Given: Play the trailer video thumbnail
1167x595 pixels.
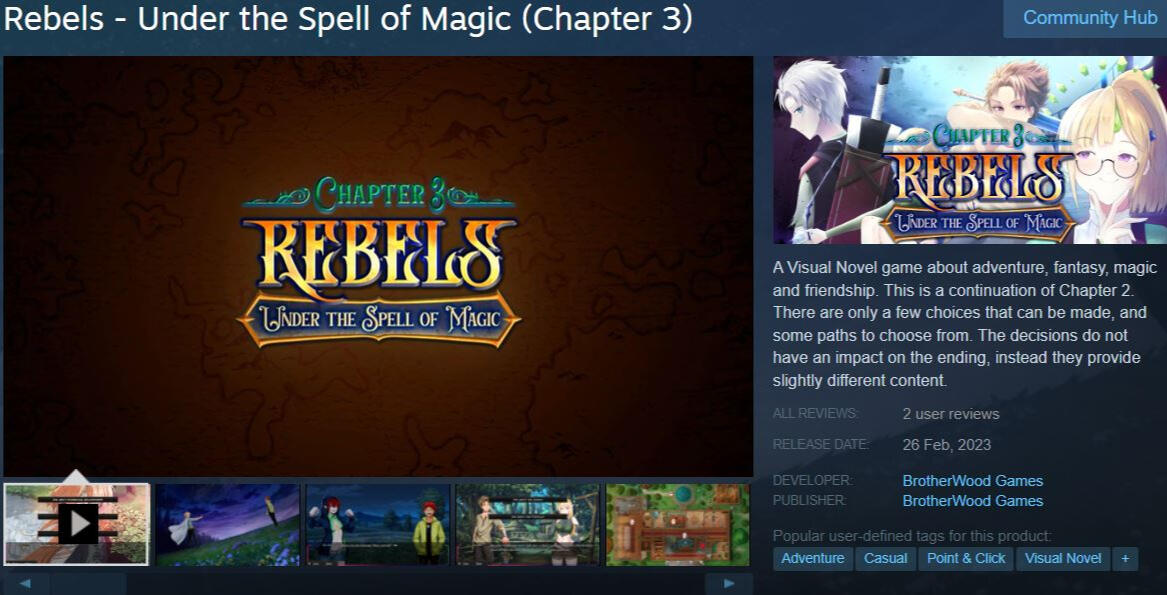Looking at the screenshot, I should 77,524.
